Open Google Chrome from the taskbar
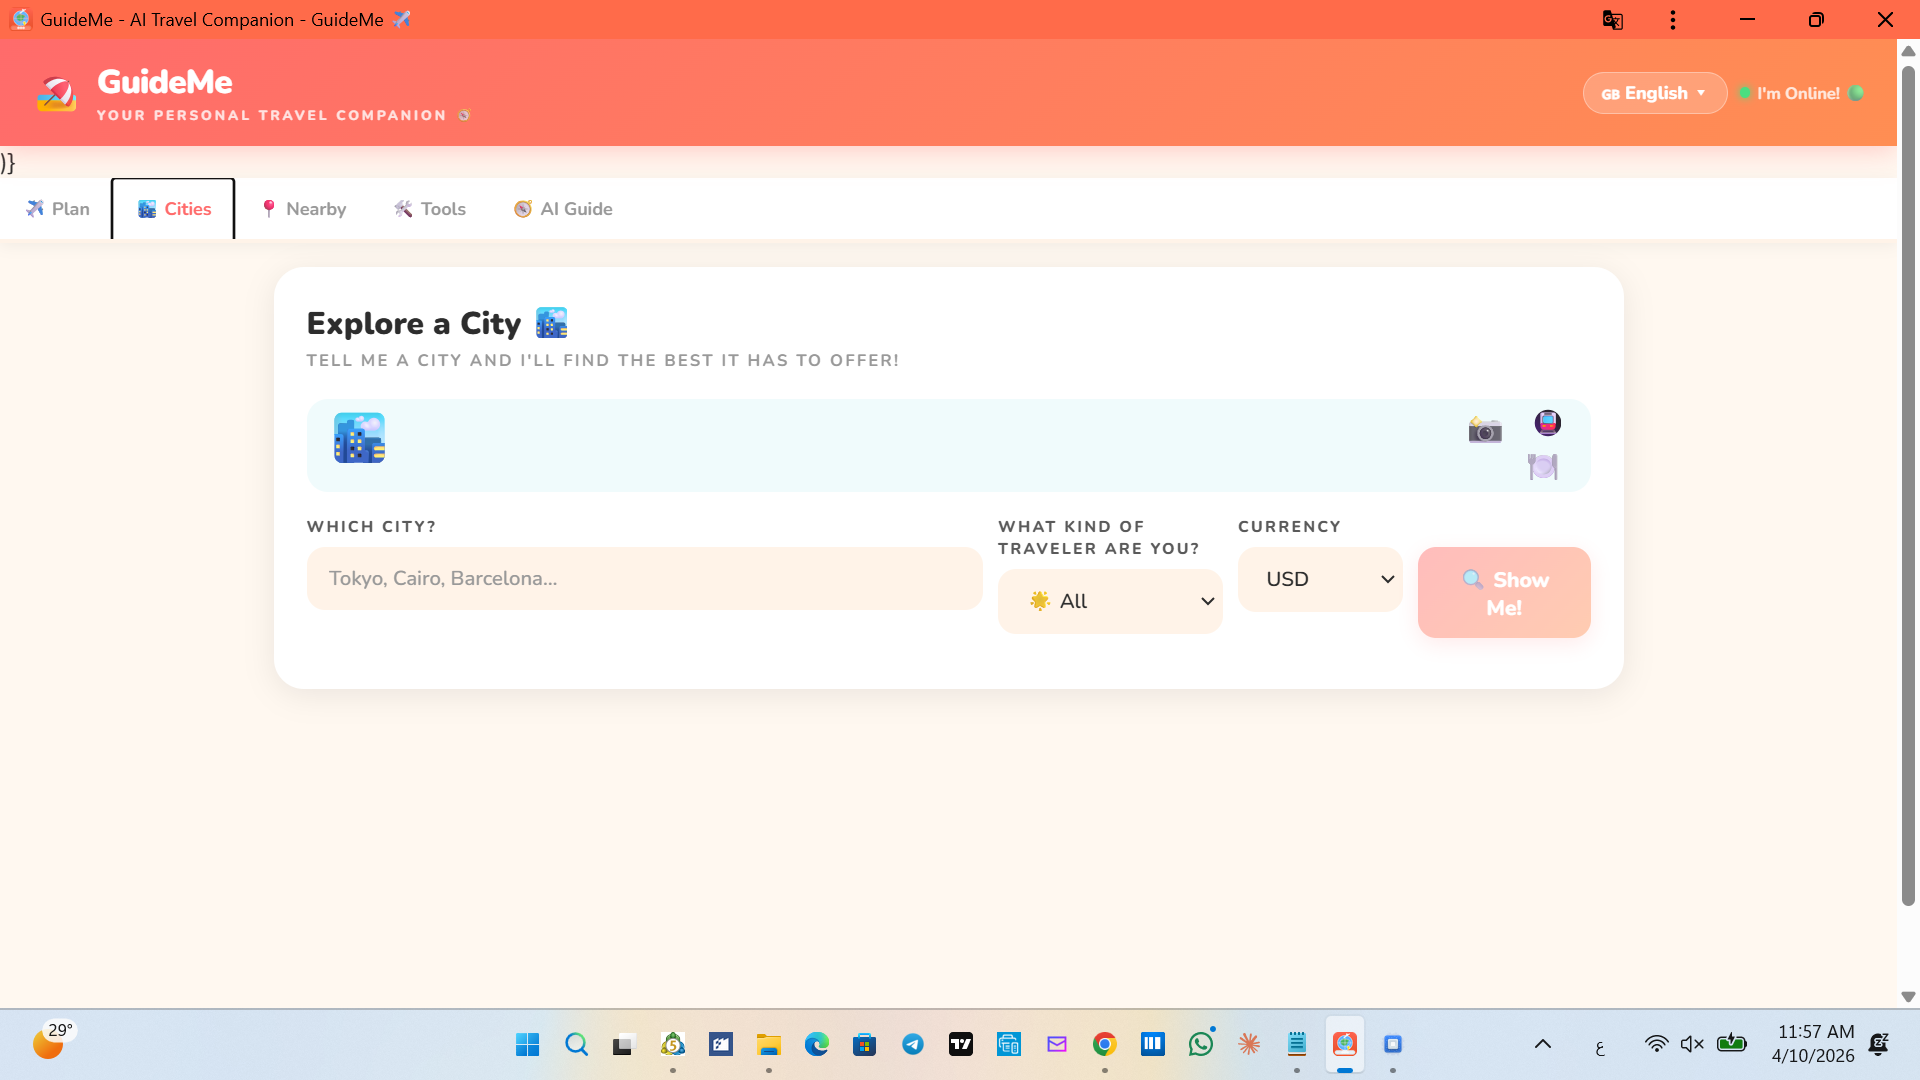The width and height of the screenshot is (1920, 1080). [1105, 1043]
